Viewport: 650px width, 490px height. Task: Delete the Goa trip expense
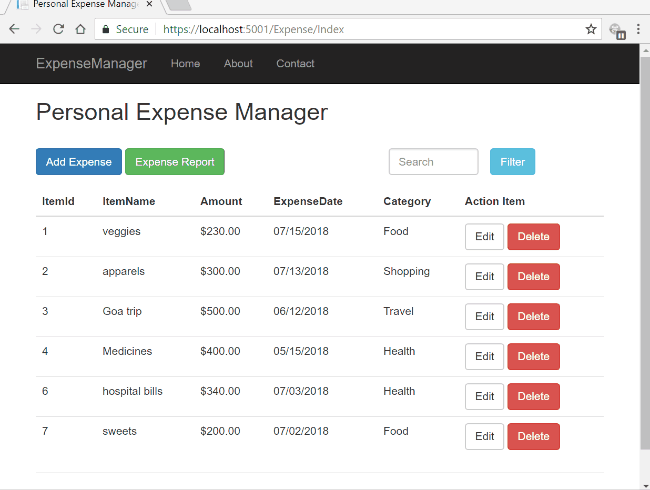[533, 317]
